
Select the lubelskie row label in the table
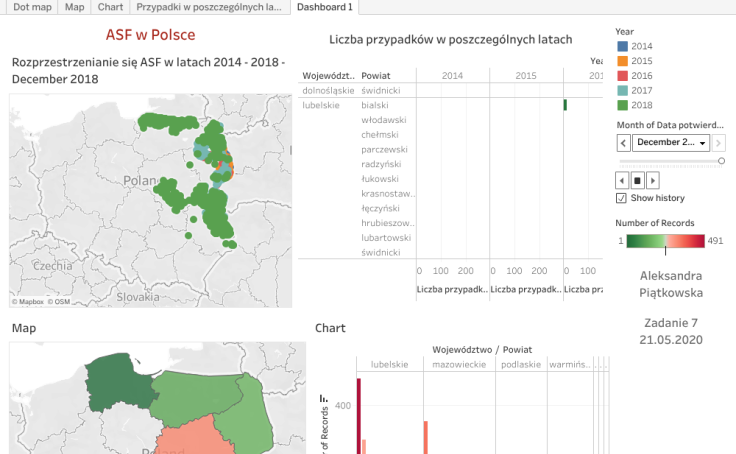[321, 105]
